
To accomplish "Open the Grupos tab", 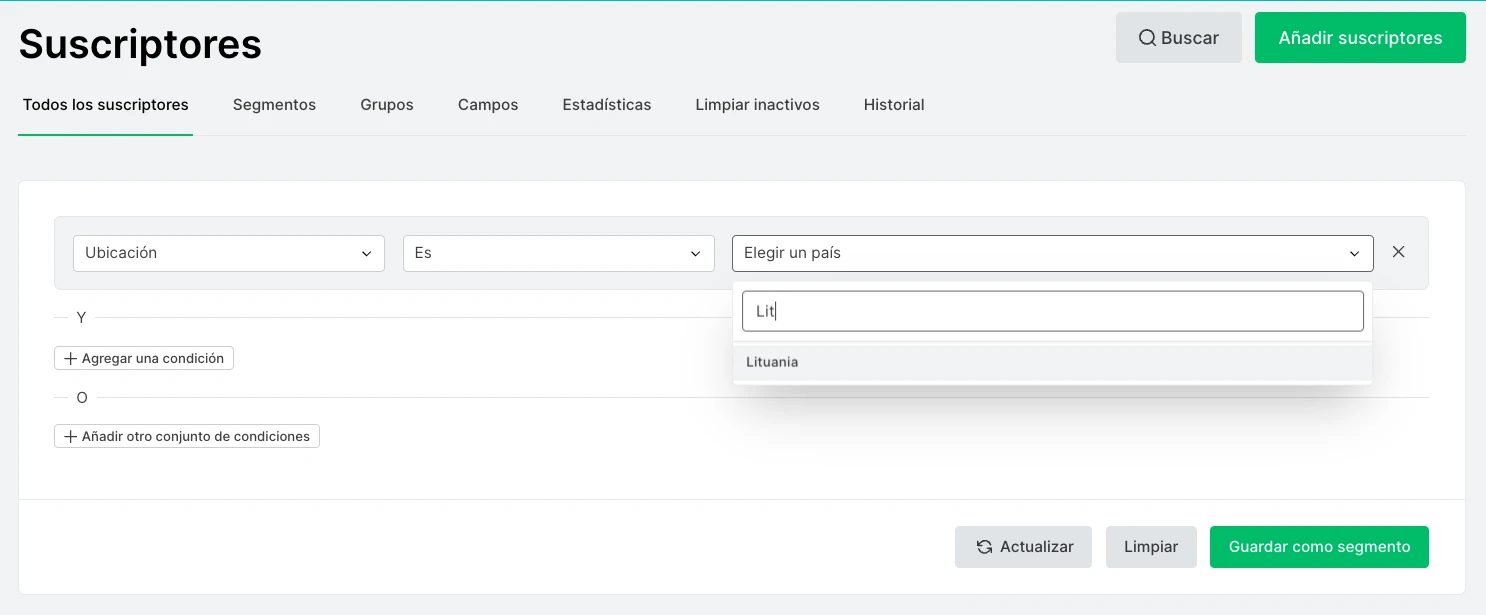I will [387, 105].
